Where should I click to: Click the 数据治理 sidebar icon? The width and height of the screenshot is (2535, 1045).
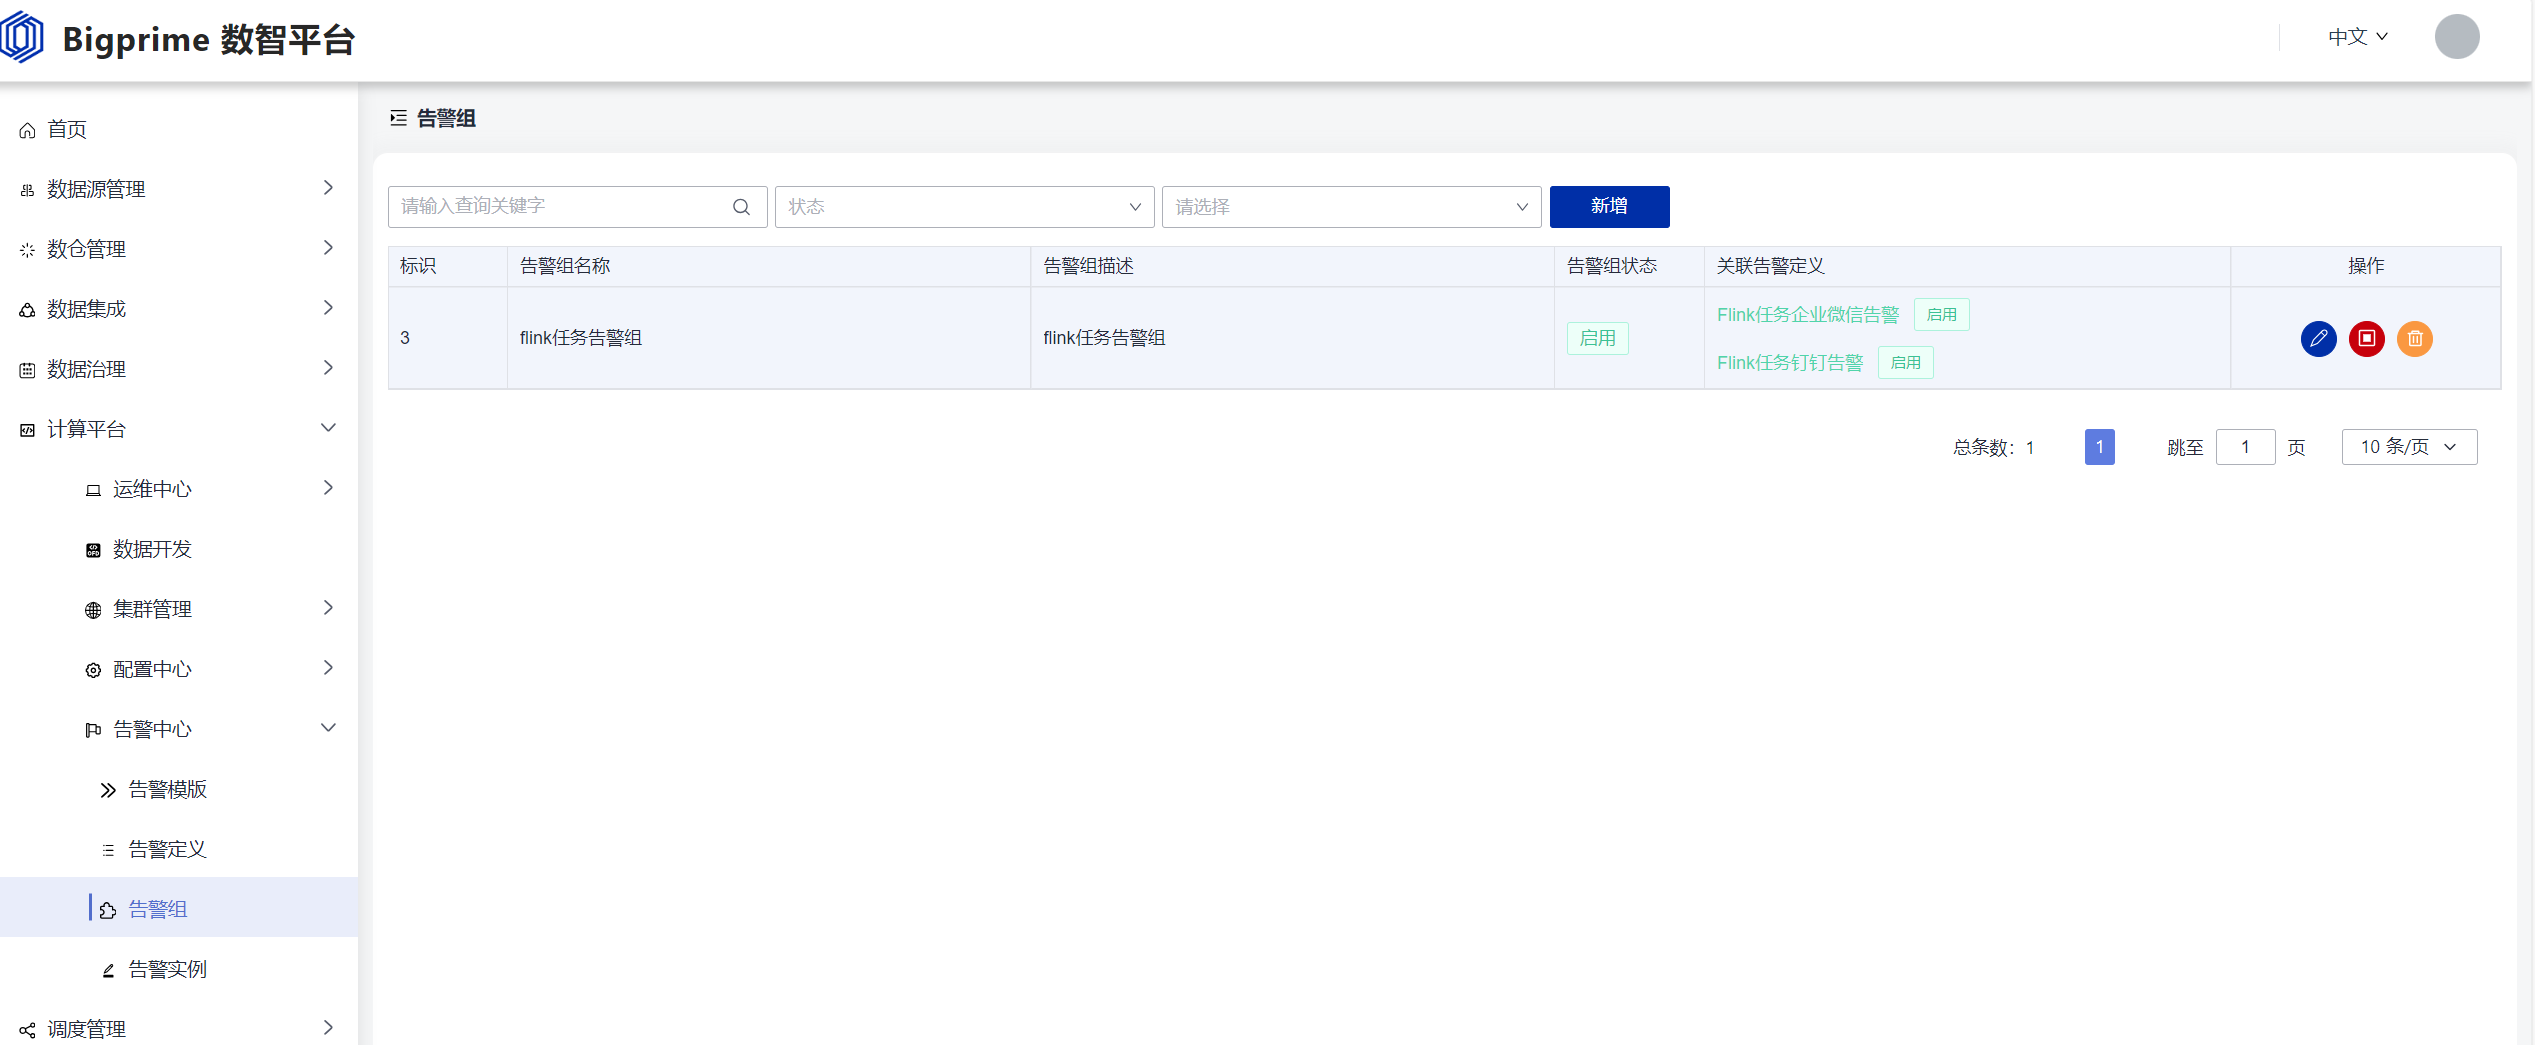[x=27, y=370]
